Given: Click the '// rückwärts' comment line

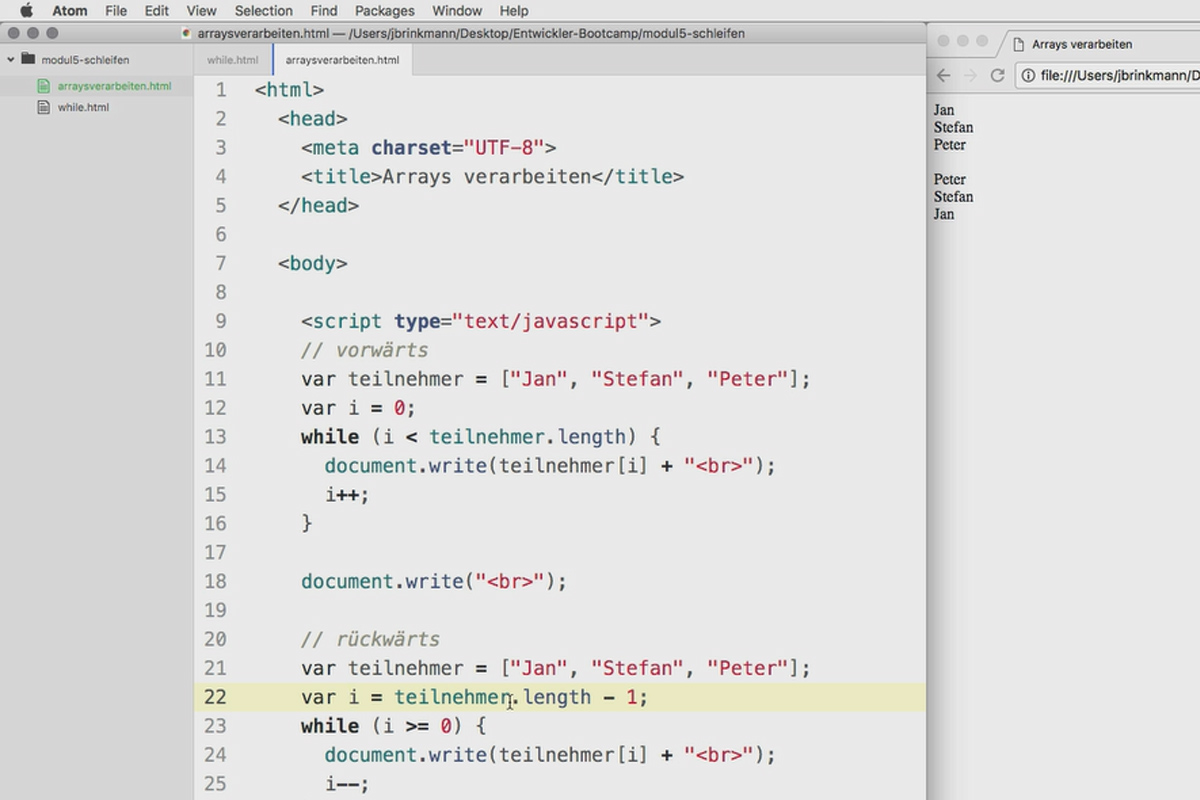Looking at the screenshot, I should (x=370, y=639).
